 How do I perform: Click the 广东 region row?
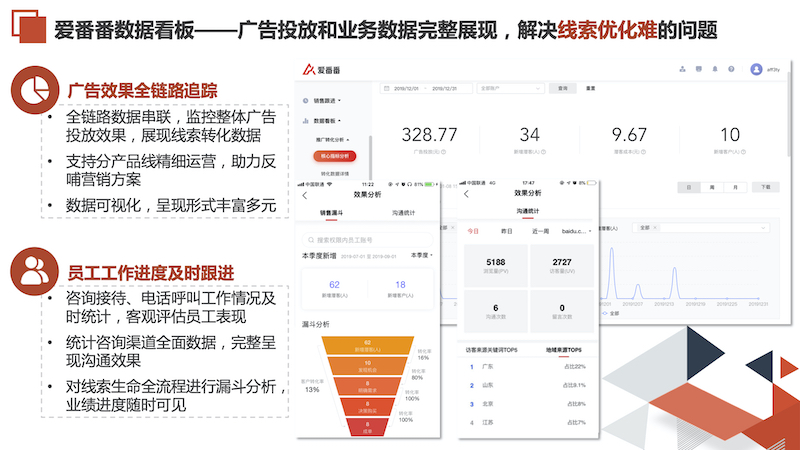pyautogui.click(x=528, y=366)
